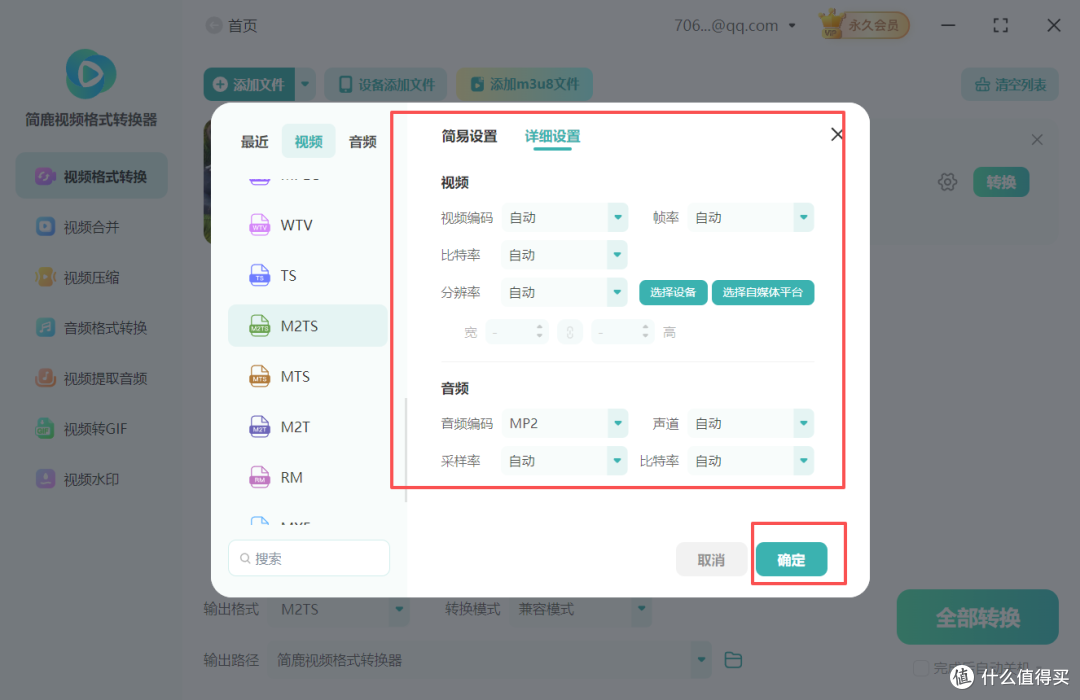The image size is (1080, 700).
Task: Close the format settings dialog
Action: (x=837, y=134)
